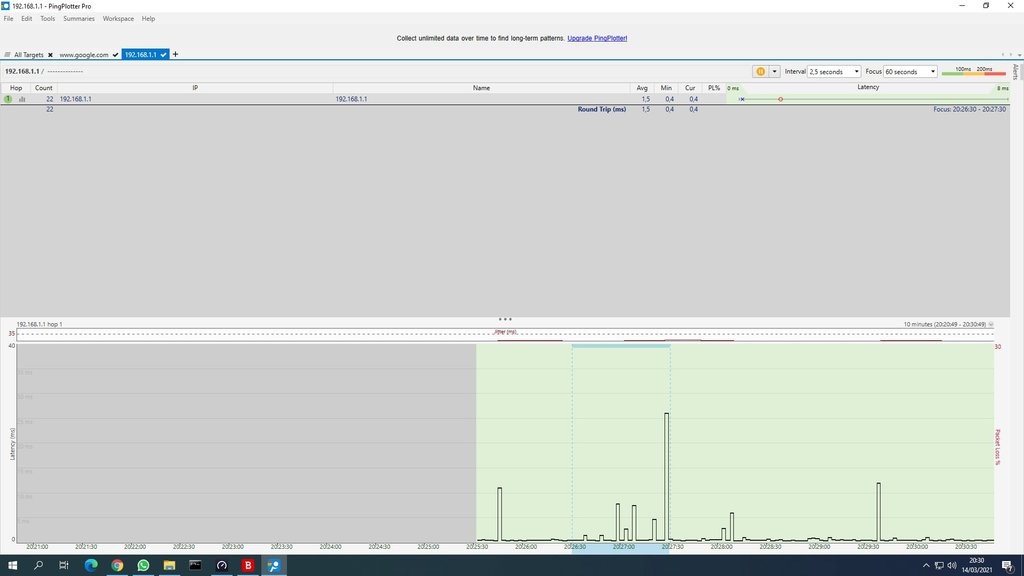Click the green hop 1 number badge

pos(8,99)
